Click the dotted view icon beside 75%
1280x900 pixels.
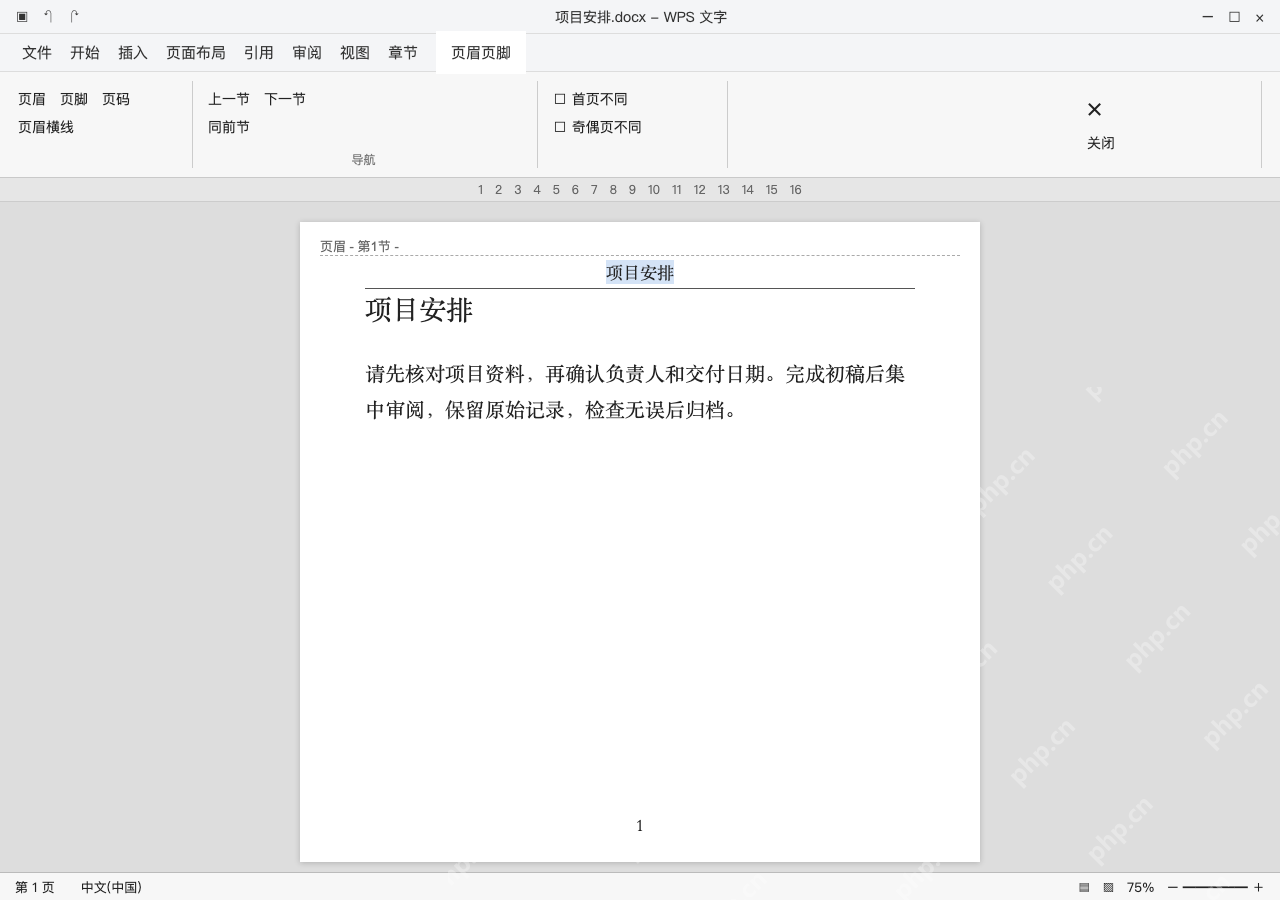coord(1108,887)
